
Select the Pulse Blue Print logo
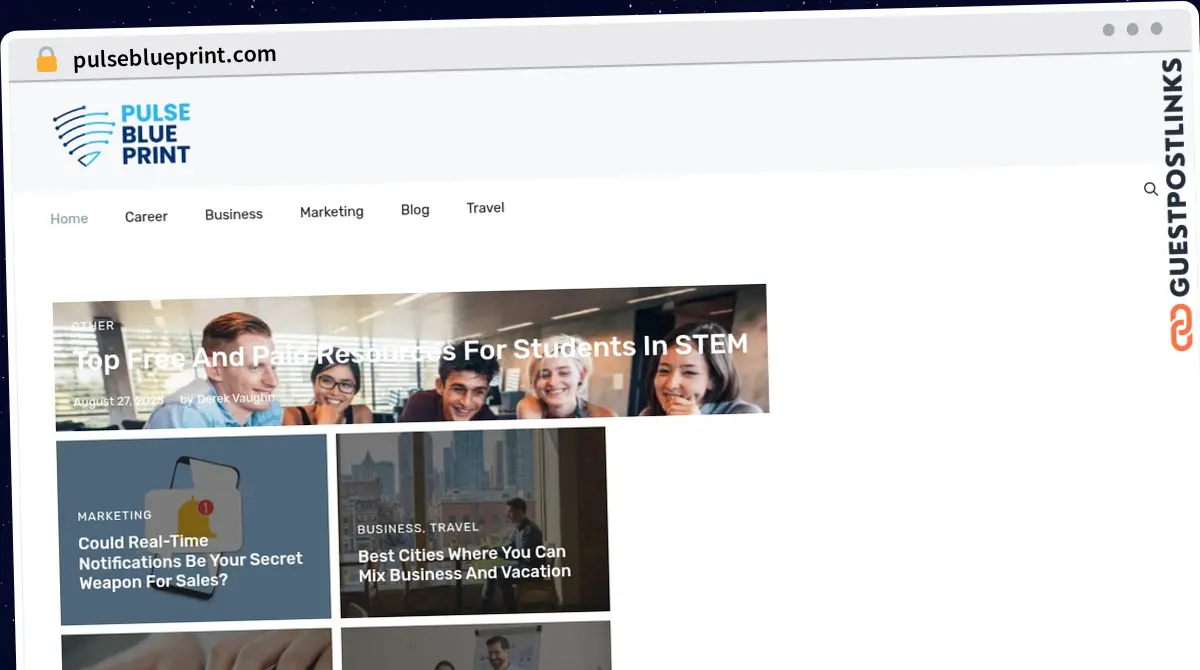121,134
